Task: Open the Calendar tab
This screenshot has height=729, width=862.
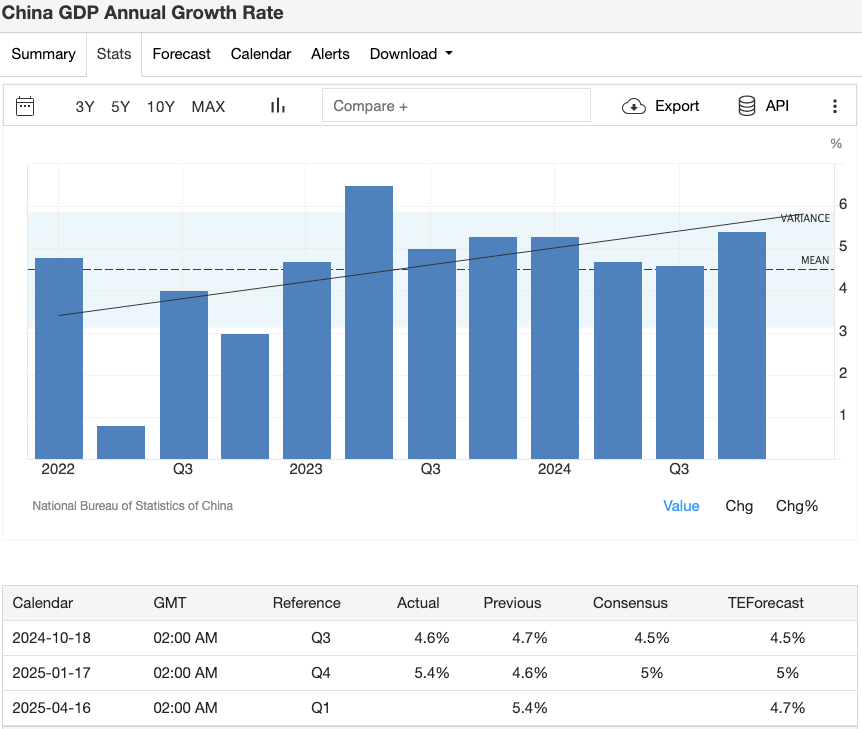Action: tap(260, 54)
